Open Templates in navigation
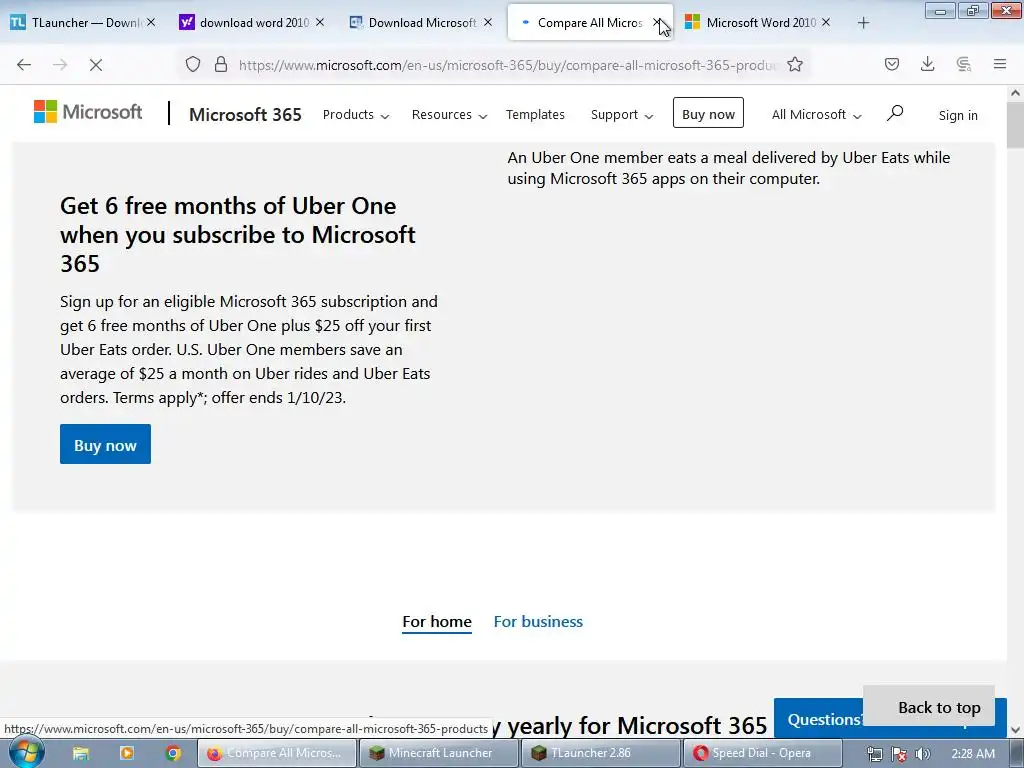This screenshot has width=1024, height=768. (535, 115)
